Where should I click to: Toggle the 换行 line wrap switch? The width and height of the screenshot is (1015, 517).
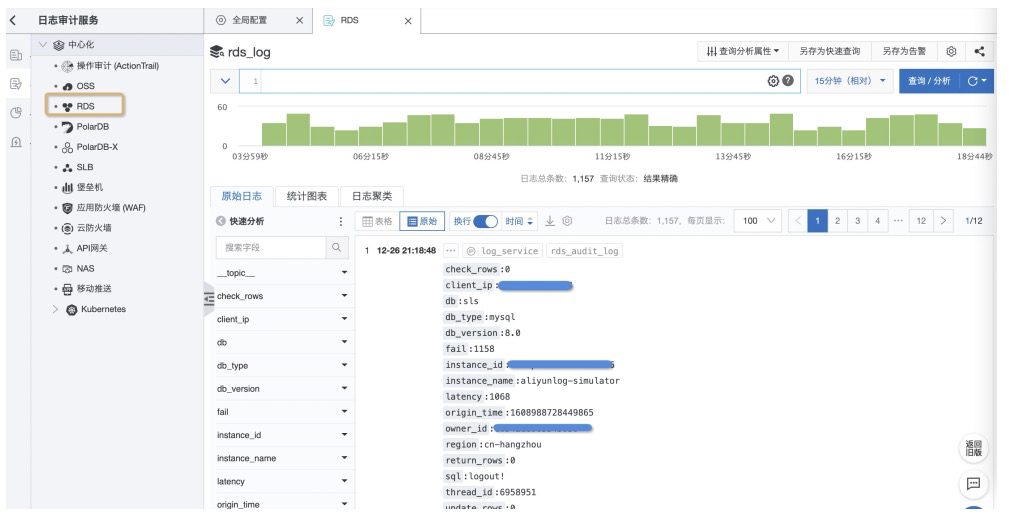485,221
